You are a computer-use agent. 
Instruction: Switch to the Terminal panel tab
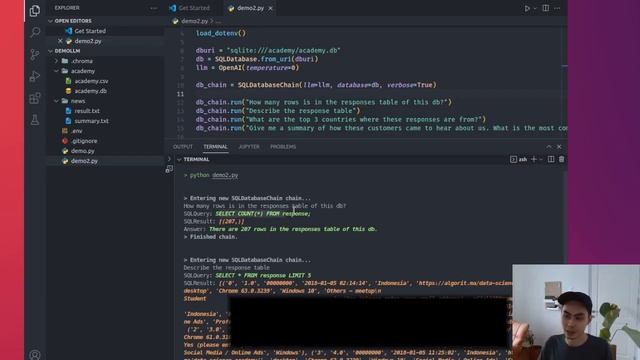point(215,147)
